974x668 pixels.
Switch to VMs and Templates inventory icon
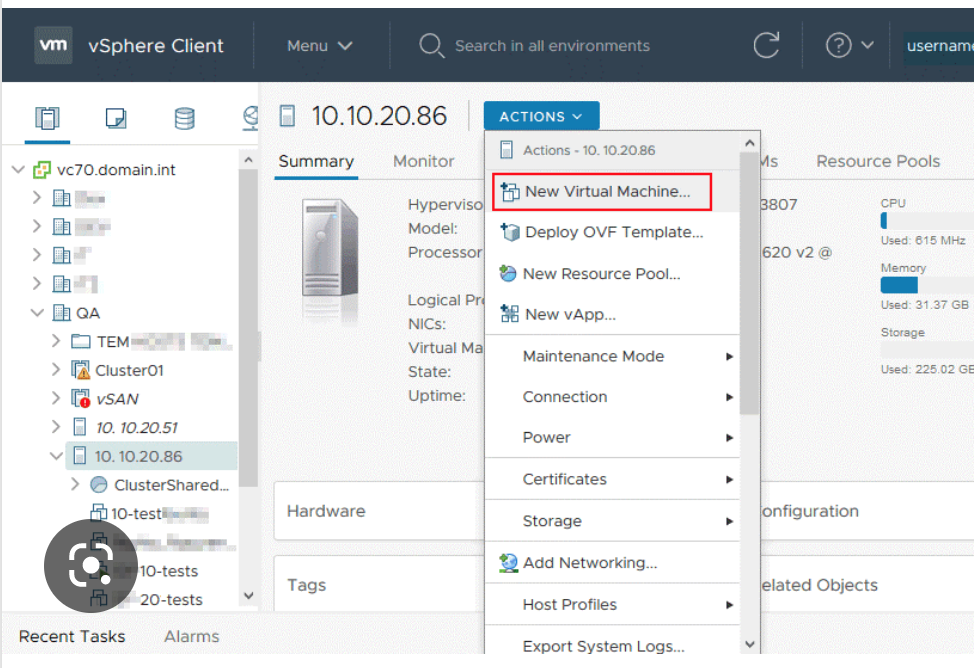(x=116, y=117)
